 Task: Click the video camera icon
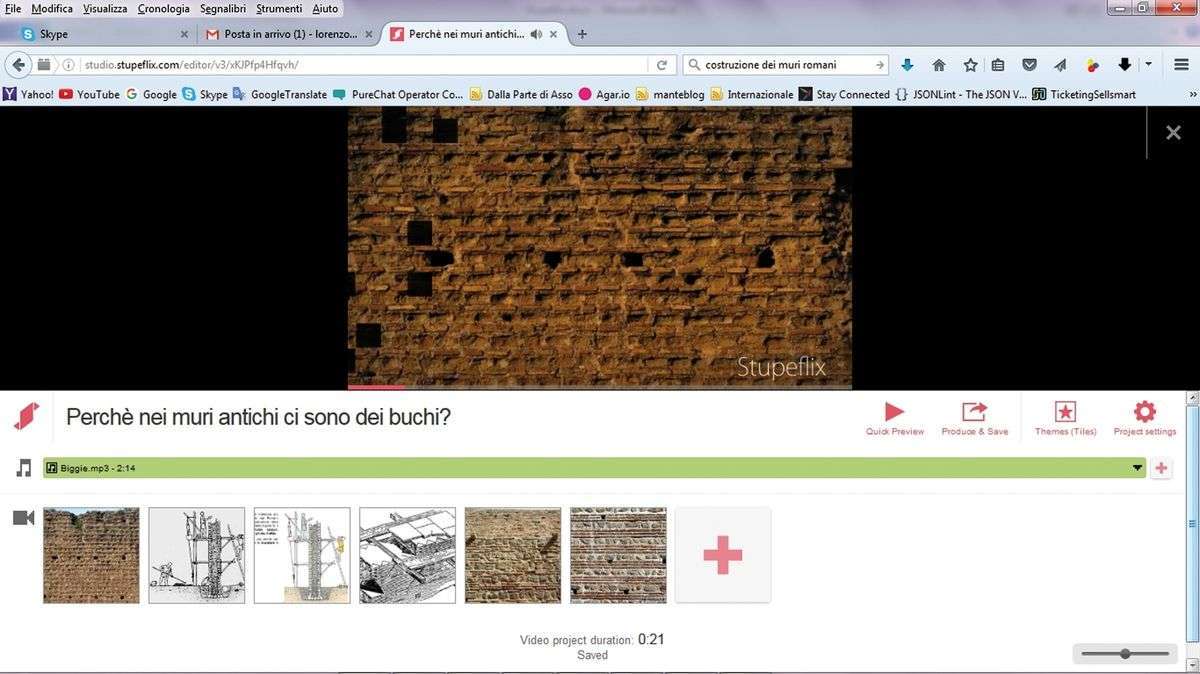tap(24, 518)
